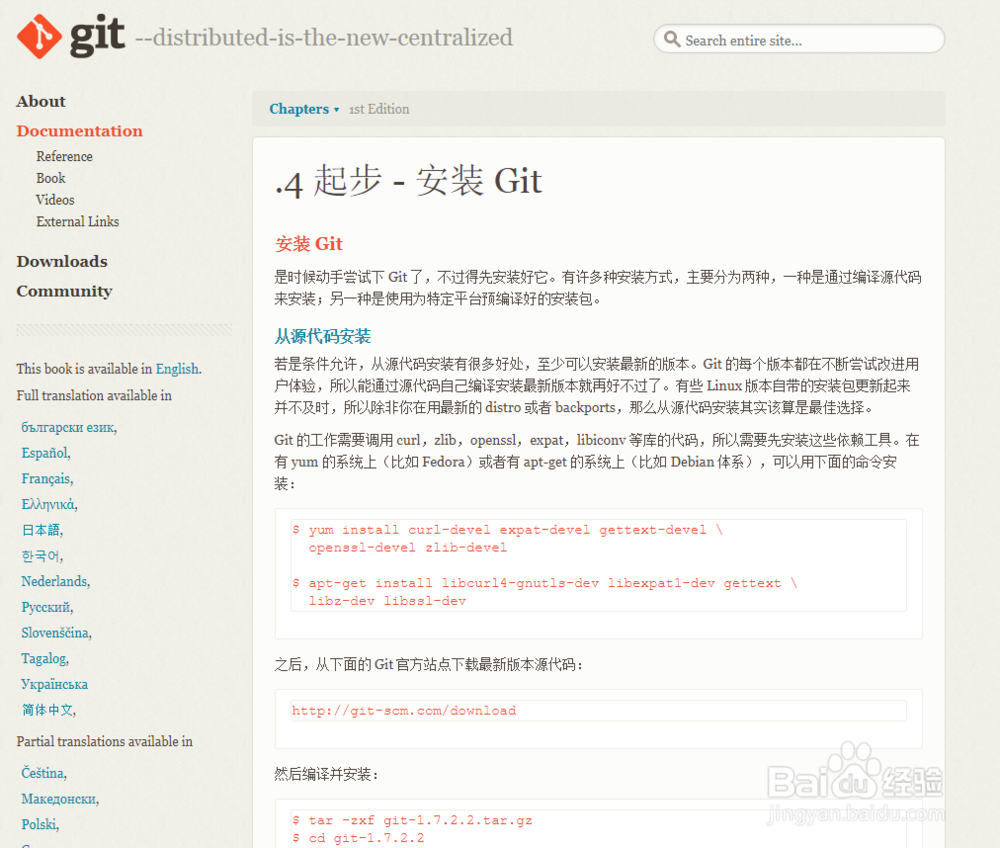Click the 安装 Git red heading

(309, 244)
